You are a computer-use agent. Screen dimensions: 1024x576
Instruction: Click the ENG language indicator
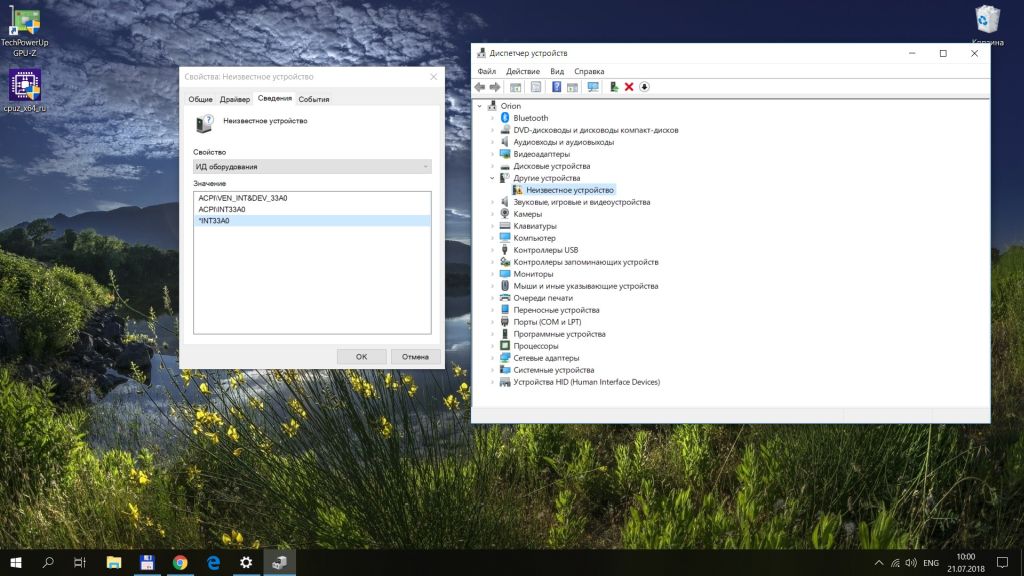coord(931,562)
